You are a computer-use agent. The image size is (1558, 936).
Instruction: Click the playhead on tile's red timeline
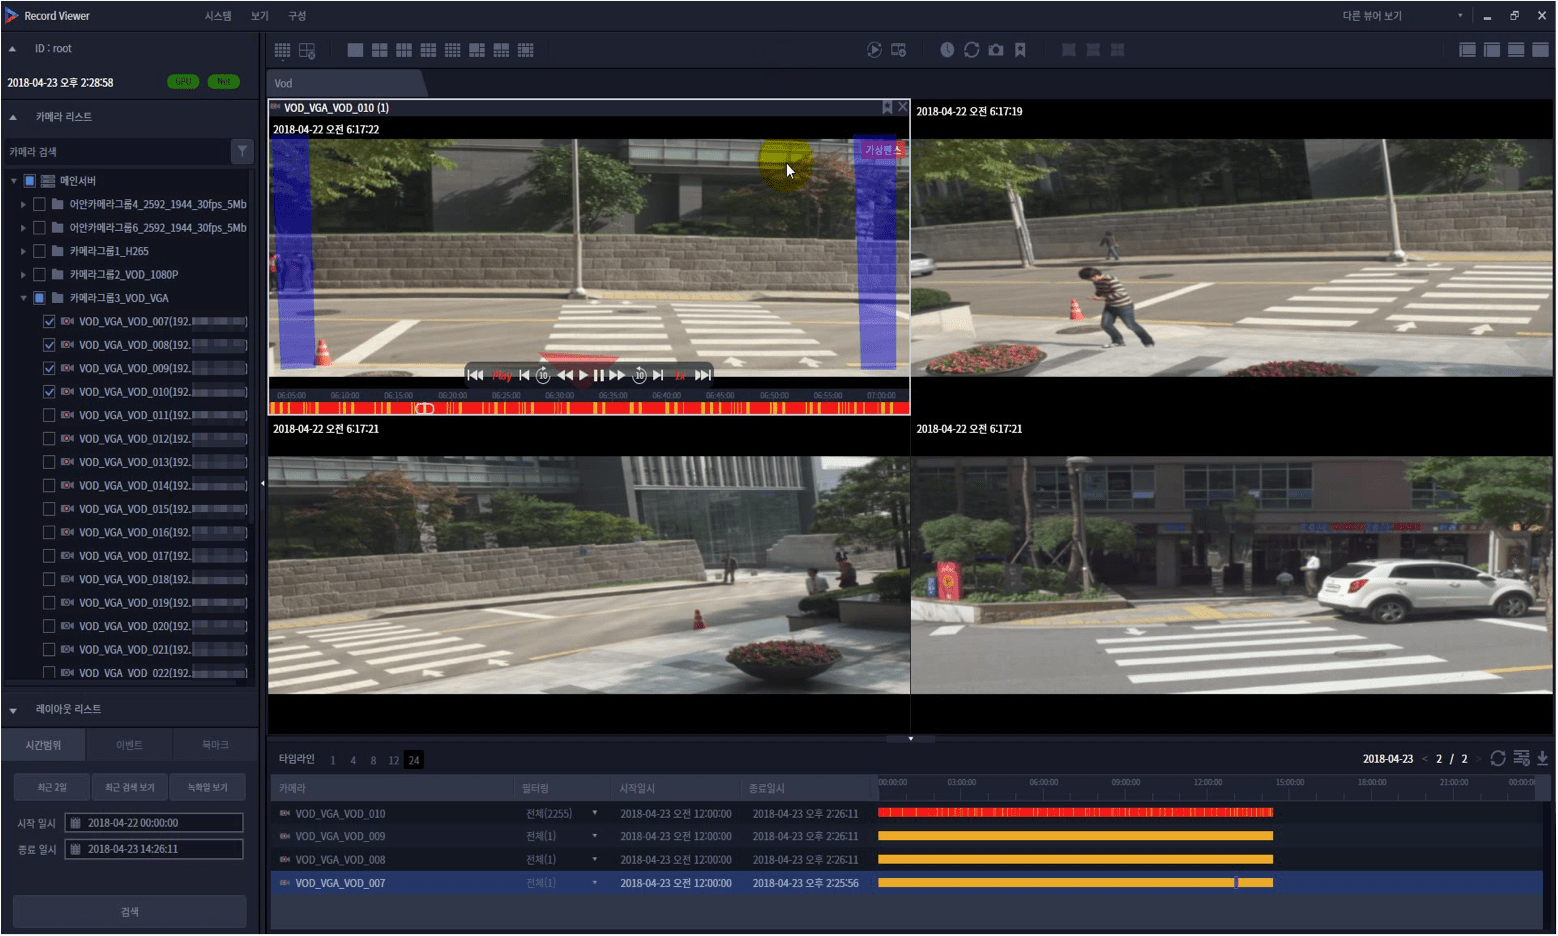coord(425,408)
